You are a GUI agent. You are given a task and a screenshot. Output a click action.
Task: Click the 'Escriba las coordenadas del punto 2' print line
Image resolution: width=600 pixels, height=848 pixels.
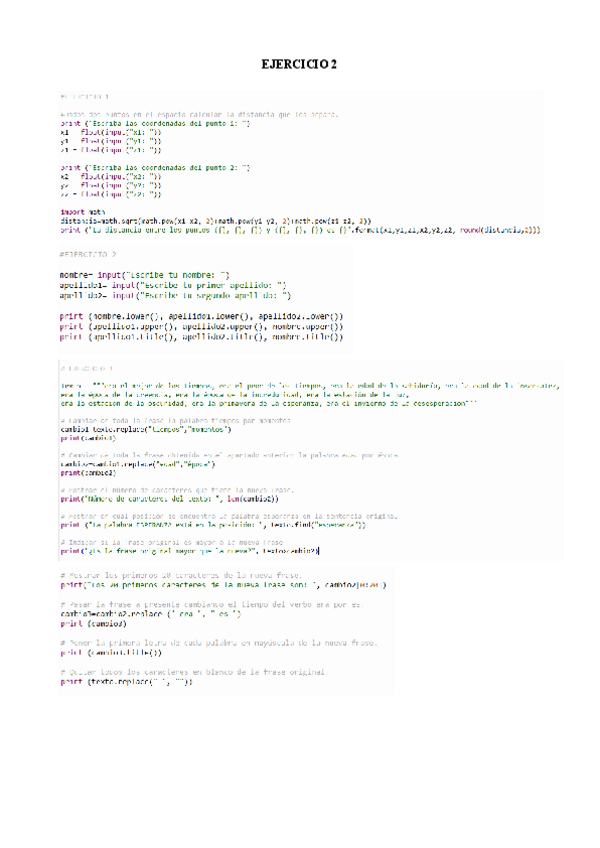click(155, 167)
